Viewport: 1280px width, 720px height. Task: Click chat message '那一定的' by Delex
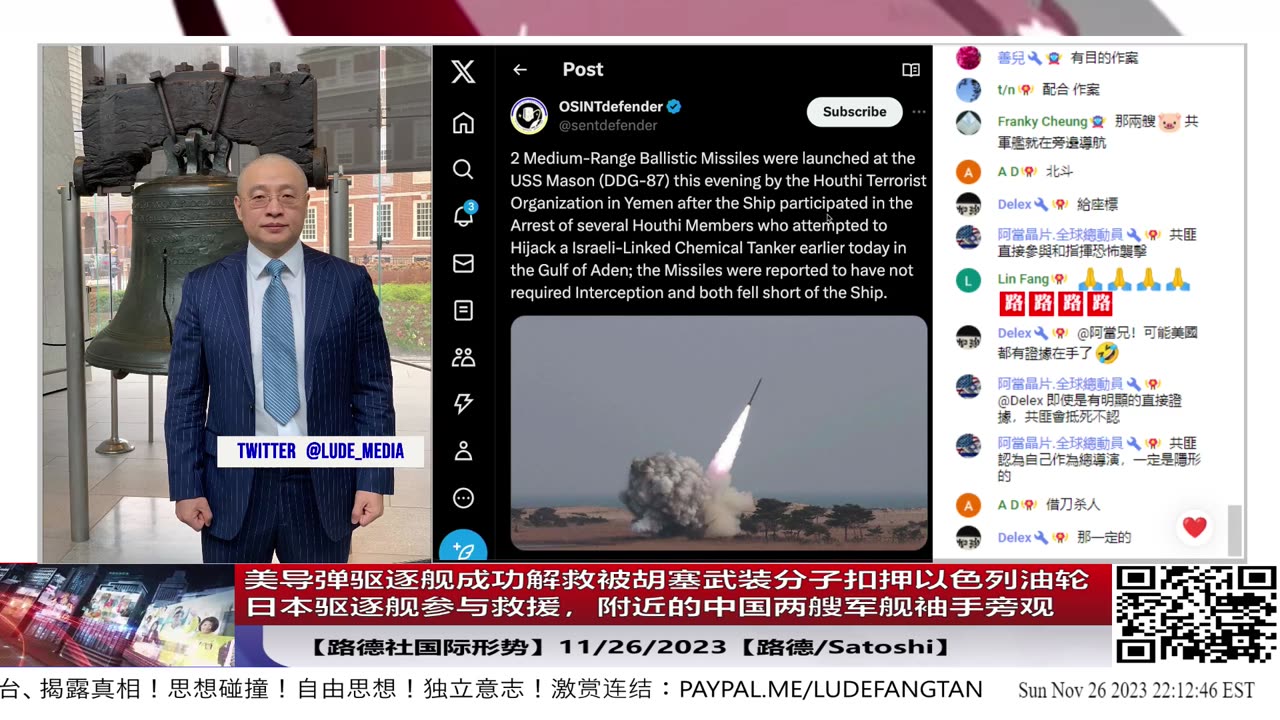(x=1104, y=537)
